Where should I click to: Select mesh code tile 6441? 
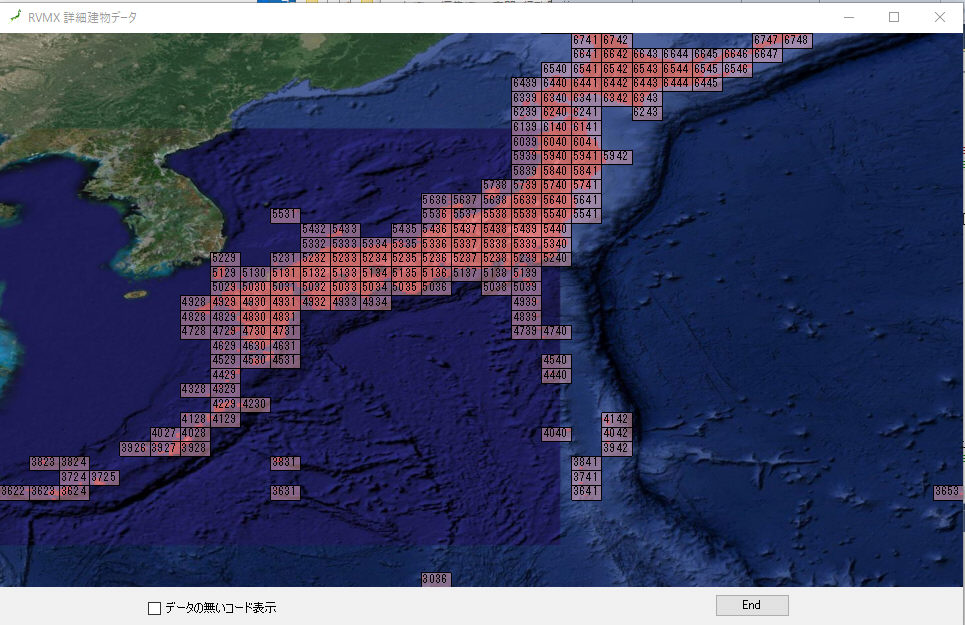[x=586, y=83]
